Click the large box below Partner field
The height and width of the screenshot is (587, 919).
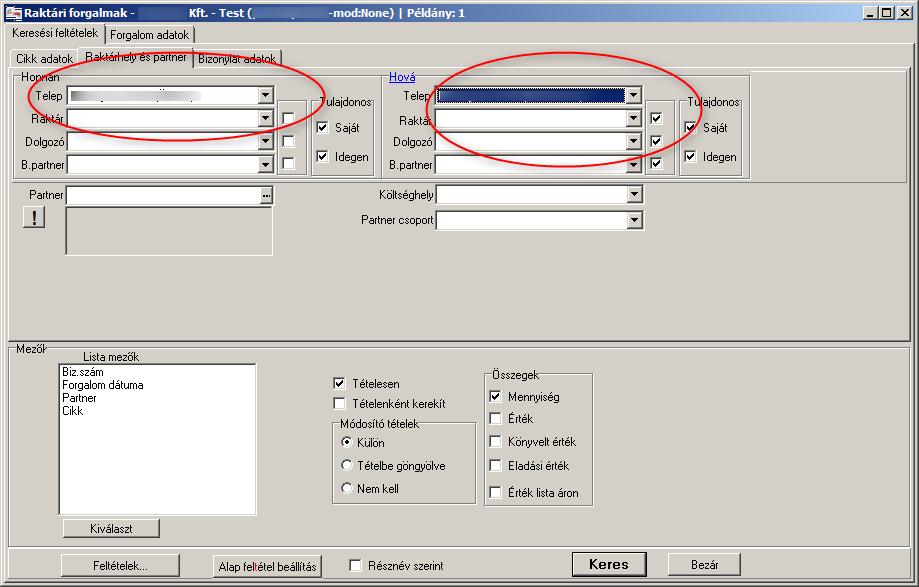[x=169, y=231]
